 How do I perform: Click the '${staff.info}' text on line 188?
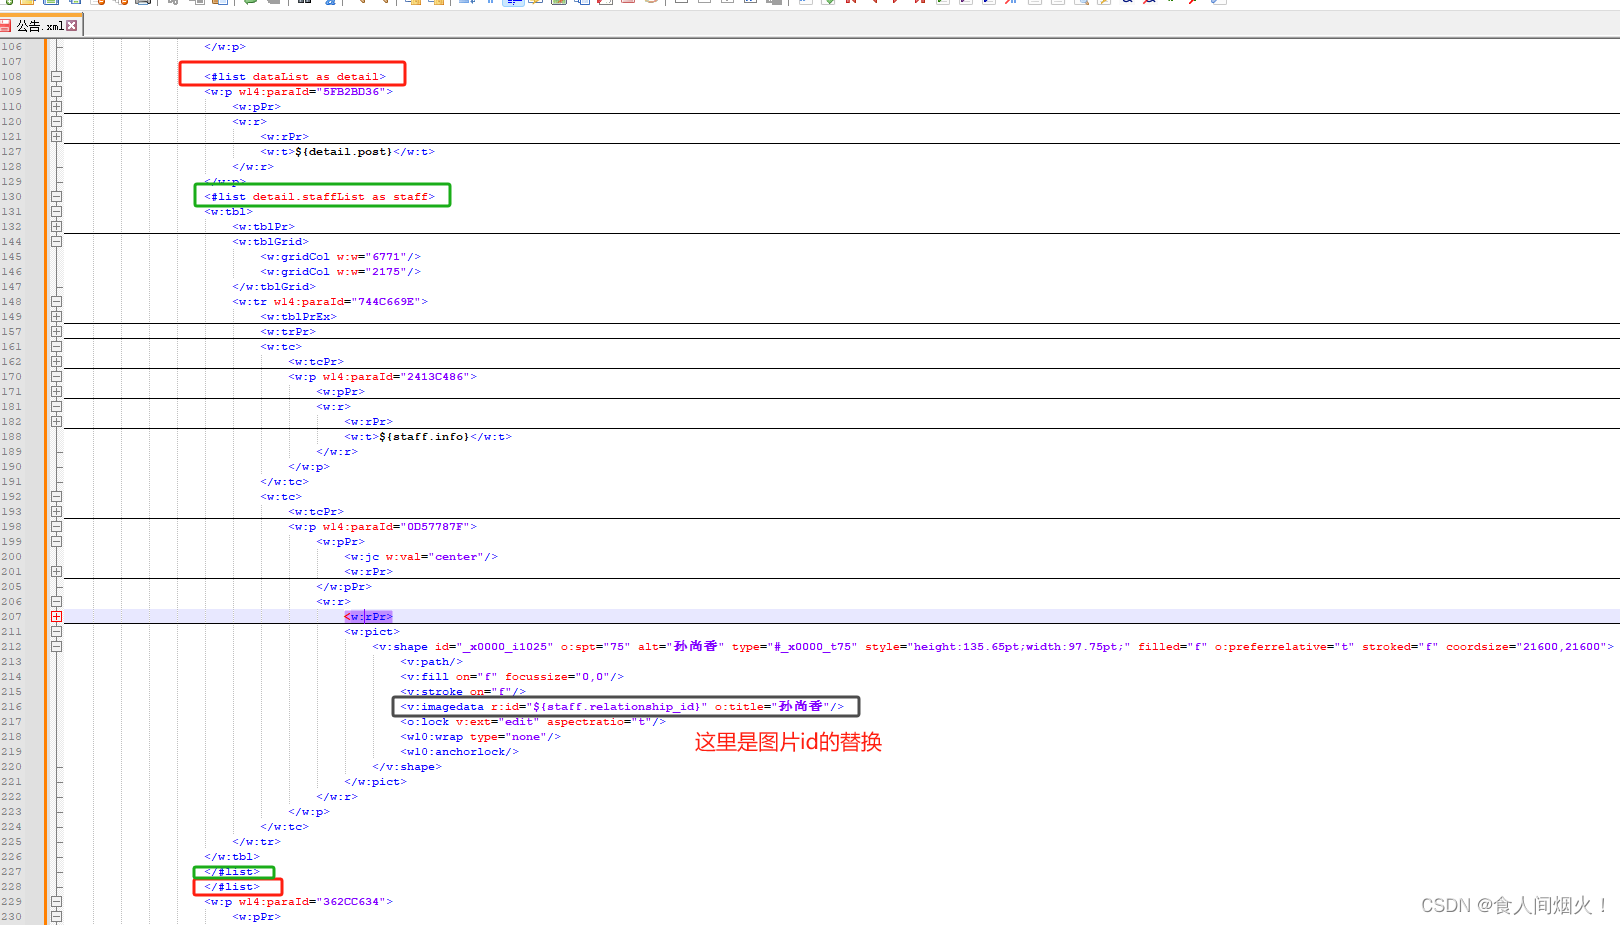click(x=424, y=437)
